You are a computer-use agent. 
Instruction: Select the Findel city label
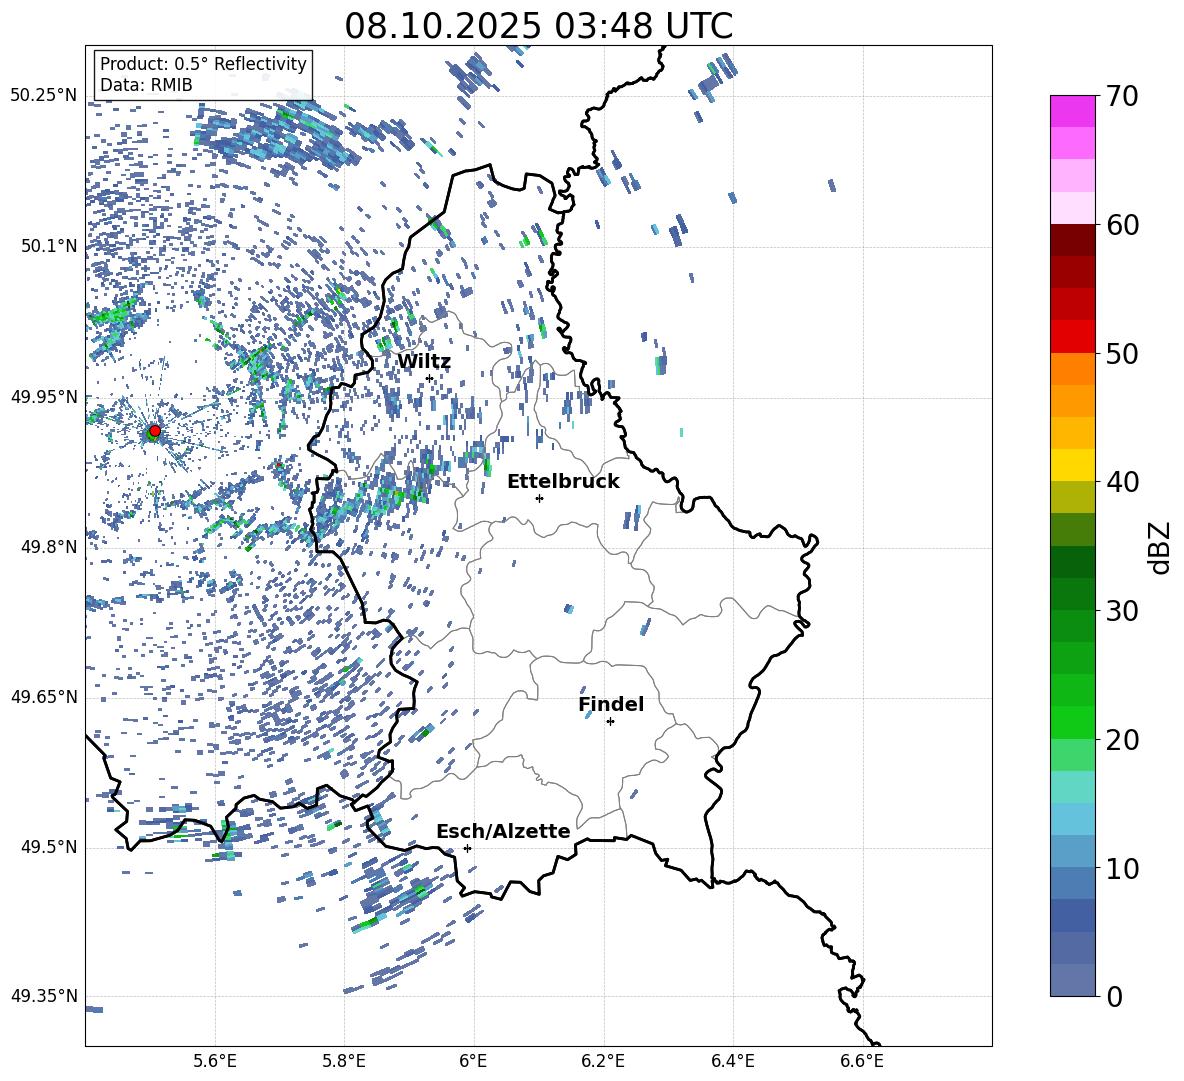pos(611,704)
